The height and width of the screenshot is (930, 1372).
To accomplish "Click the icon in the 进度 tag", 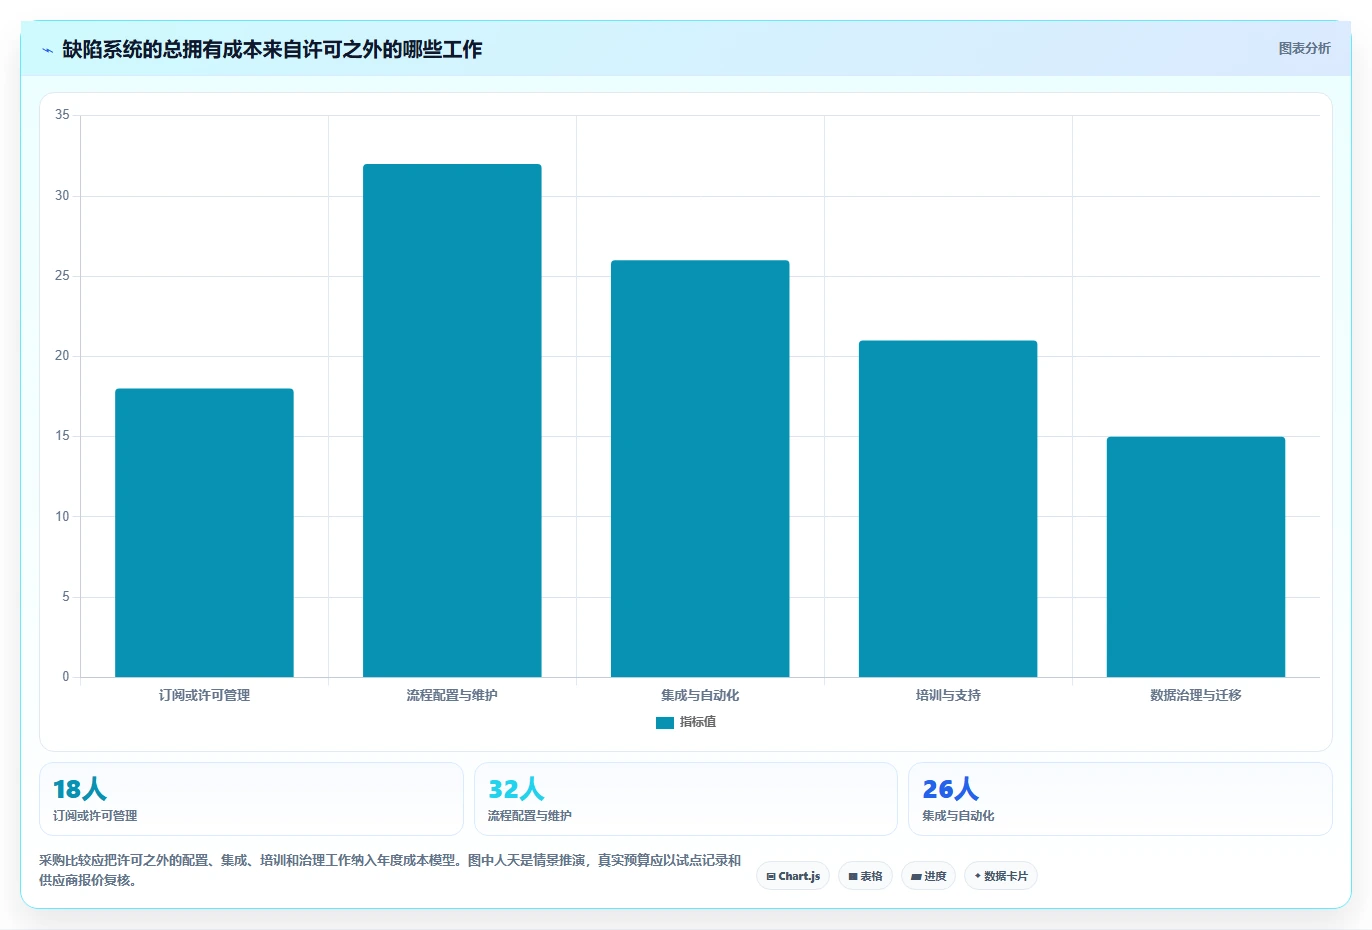I will point(916,877).
